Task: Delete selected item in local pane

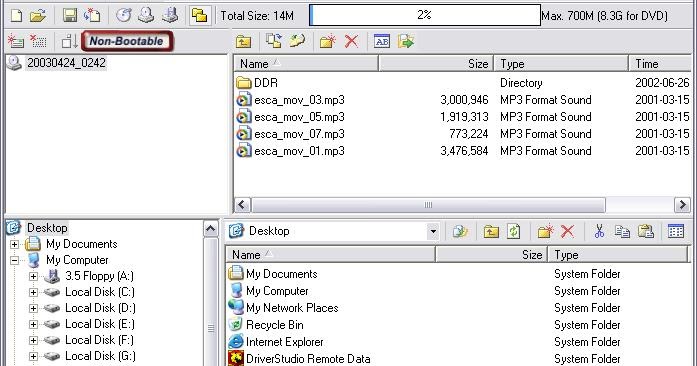Action: (x=568, y=231)
